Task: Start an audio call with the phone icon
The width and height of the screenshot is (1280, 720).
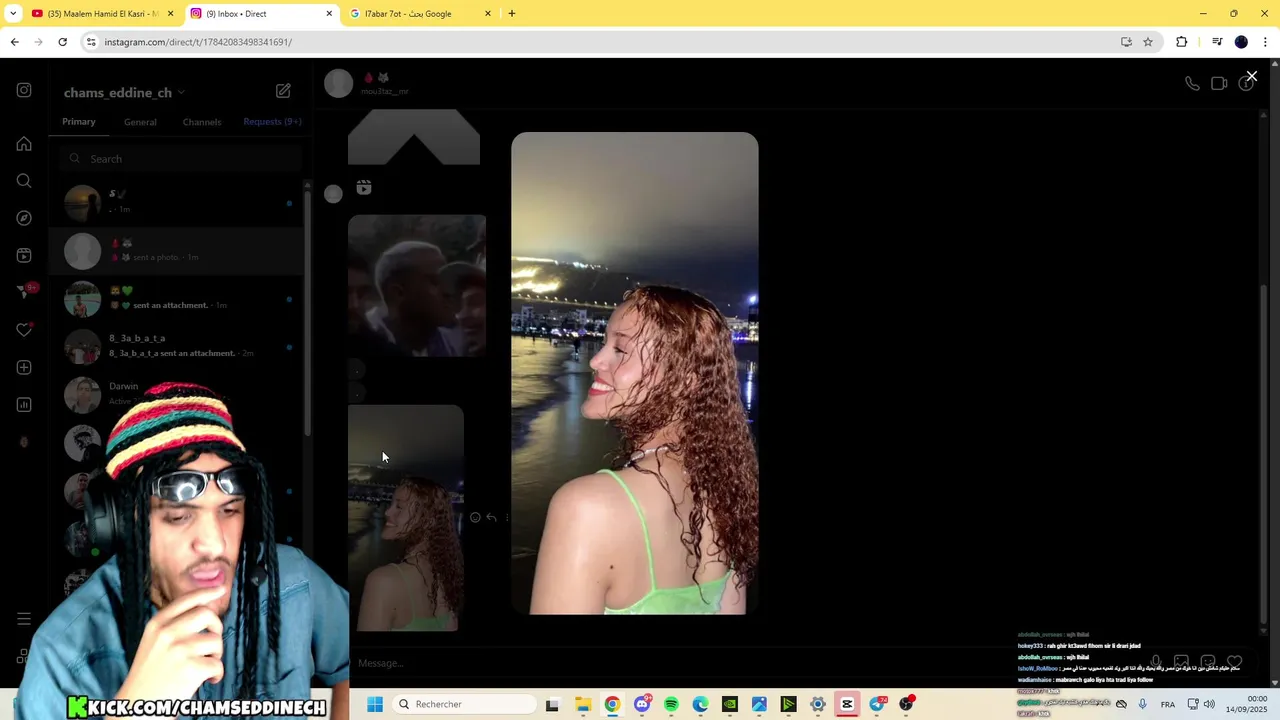Action: (x=1192, y=84)
